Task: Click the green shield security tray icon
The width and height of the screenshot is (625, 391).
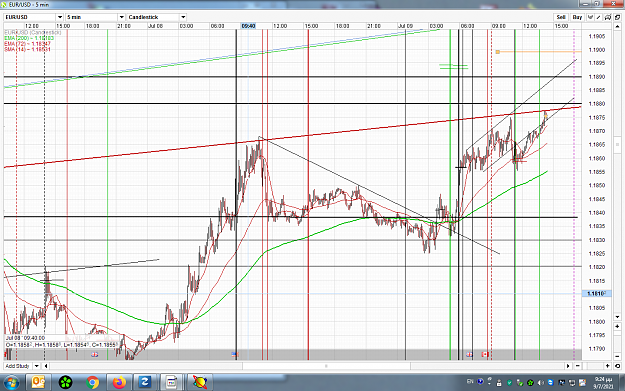Action: pyautogui.click(x=509, y=383)
